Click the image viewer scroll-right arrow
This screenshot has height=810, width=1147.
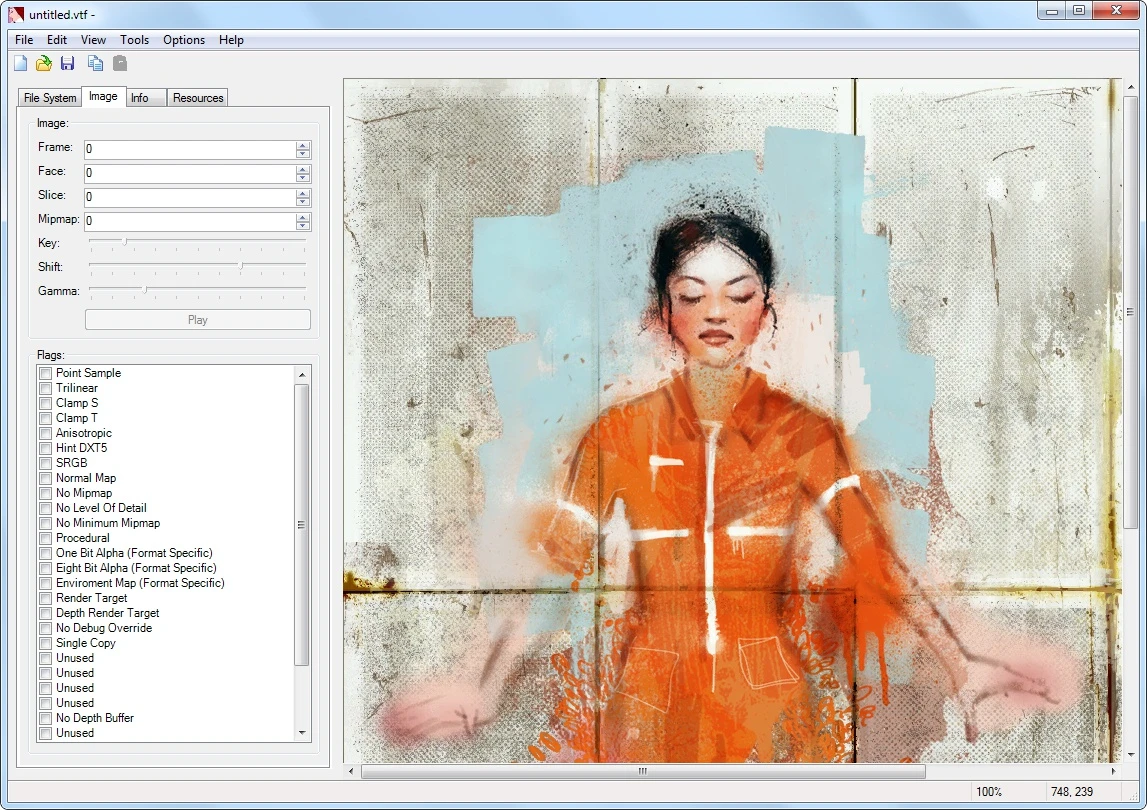coord(1113,771)
